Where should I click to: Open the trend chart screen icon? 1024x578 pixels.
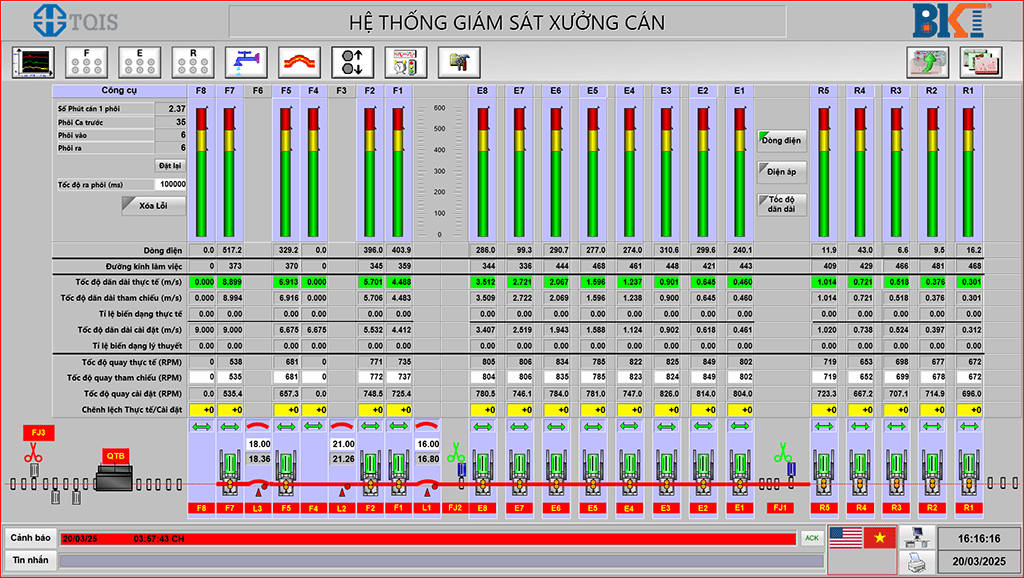(x=33, y=62)
